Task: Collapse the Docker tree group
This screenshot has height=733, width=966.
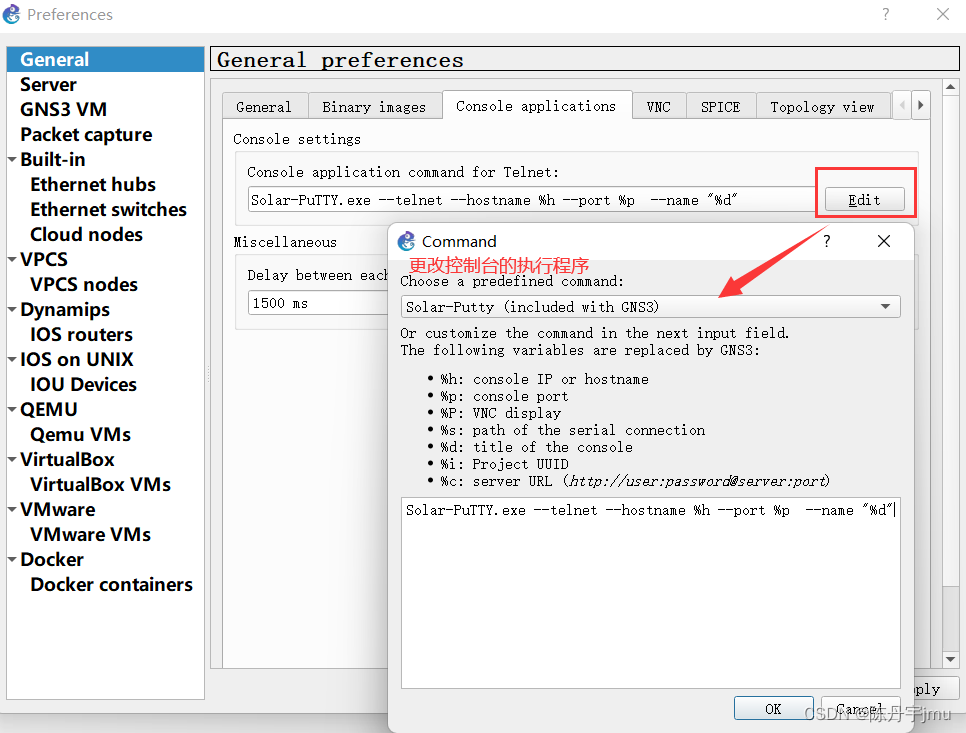Action: (x=12, y=559)
